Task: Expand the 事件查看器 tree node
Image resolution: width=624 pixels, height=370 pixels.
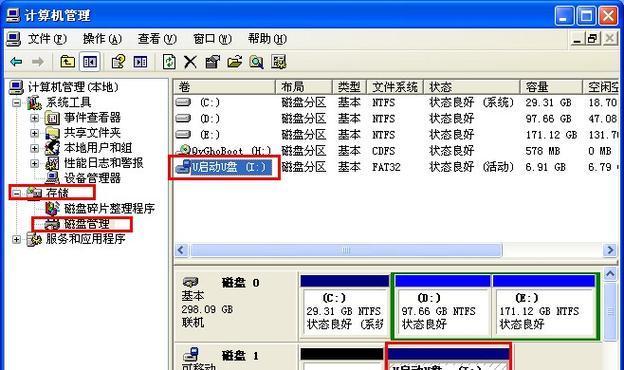Action: 35,118
